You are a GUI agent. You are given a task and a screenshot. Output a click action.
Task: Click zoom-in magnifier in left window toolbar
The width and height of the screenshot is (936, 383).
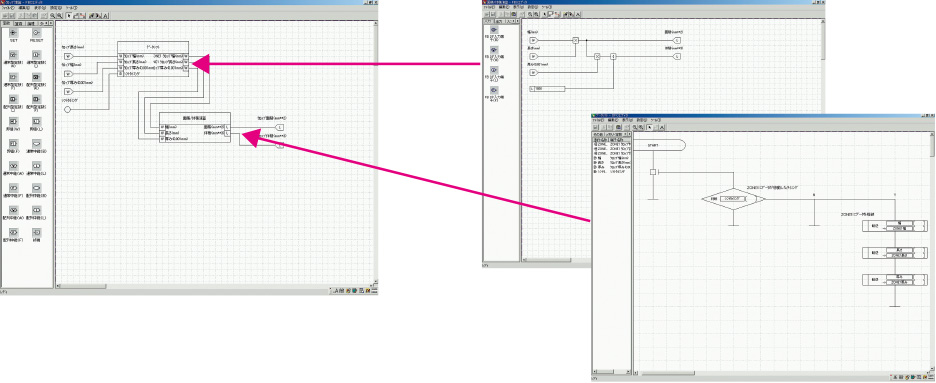coord(53,16)
